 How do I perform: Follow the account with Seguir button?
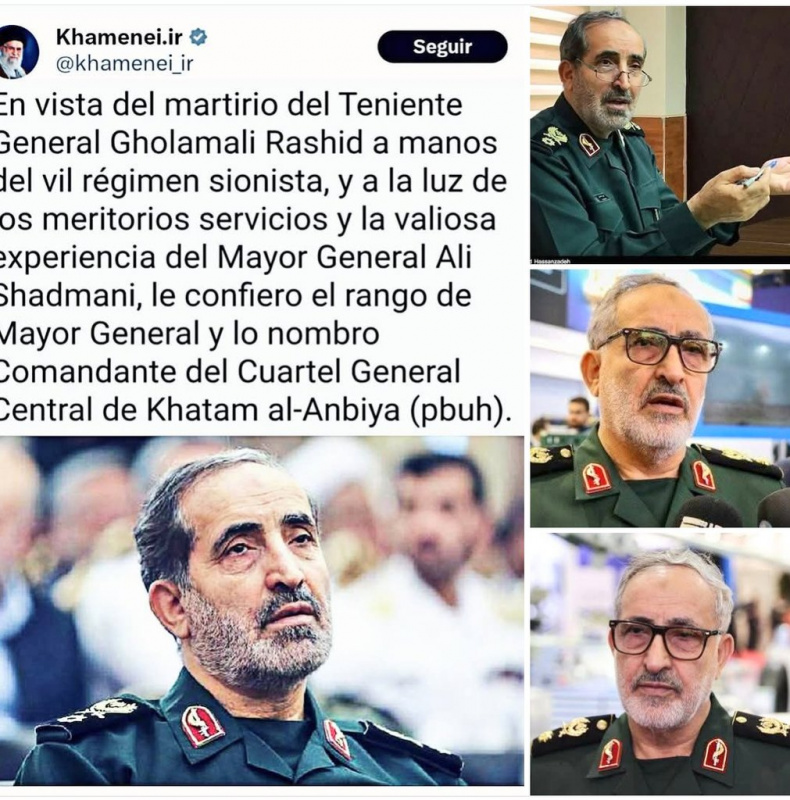coord(442,46)
